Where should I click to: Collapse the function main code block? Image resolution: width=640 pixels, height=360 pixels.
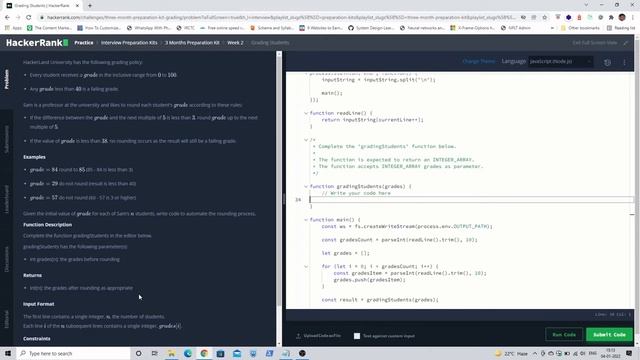306,220
